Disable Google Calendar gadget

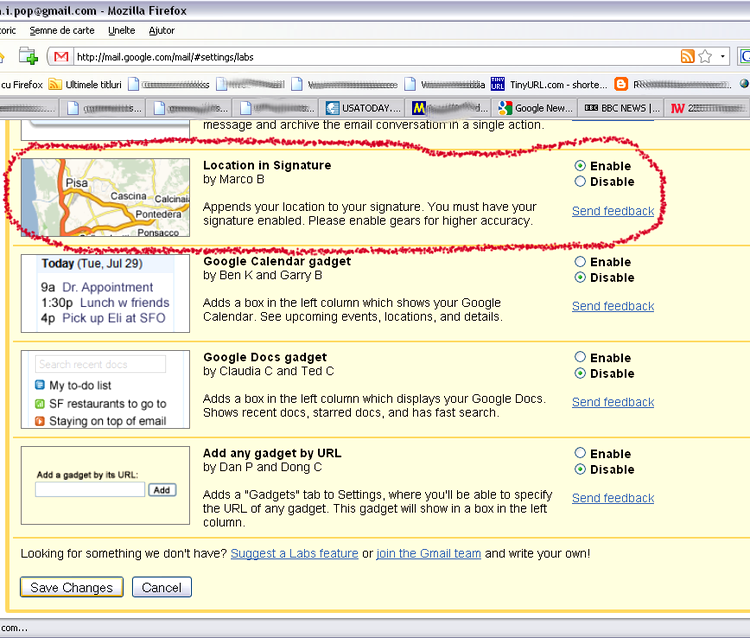(580, 278)
